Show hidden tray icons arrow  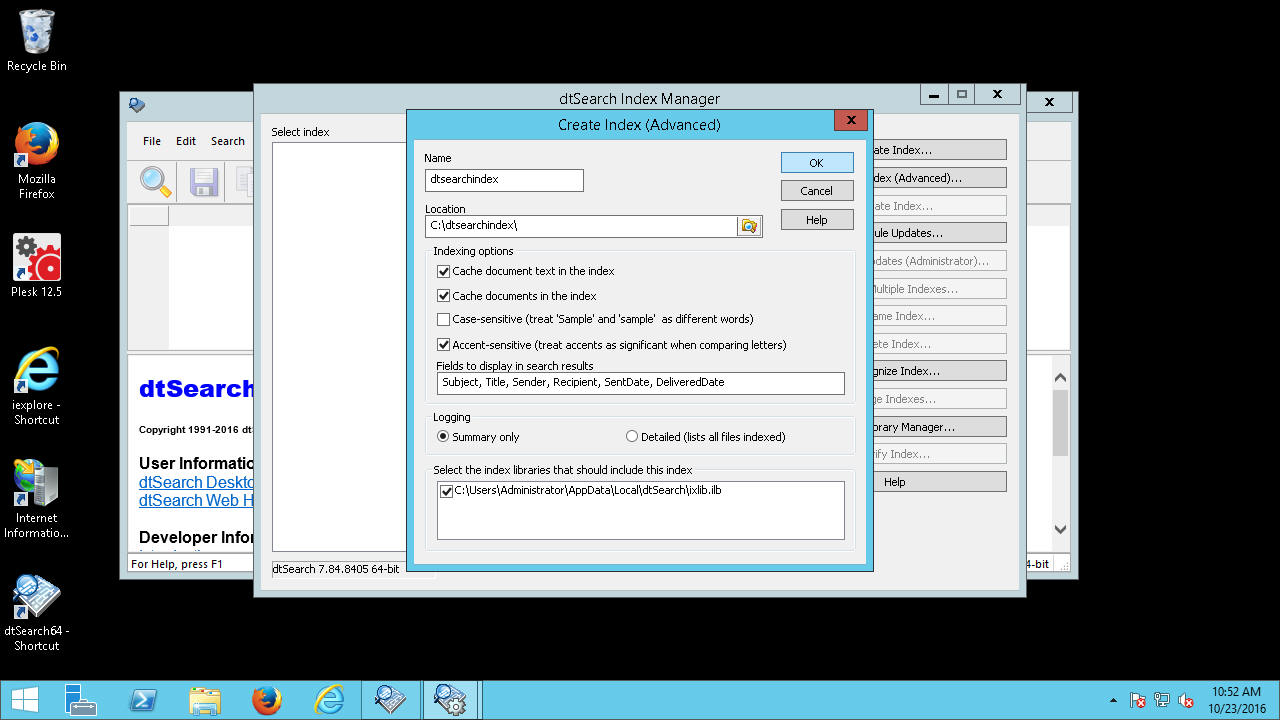1114,700
